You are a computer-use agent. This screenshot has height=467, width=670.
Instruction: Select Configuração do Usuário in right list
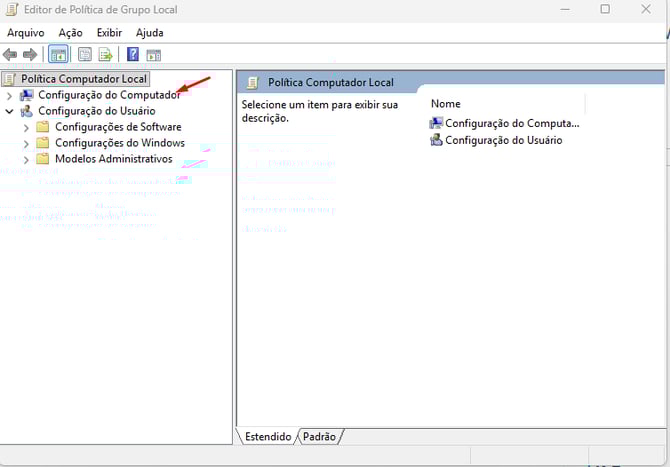(503, 140)
